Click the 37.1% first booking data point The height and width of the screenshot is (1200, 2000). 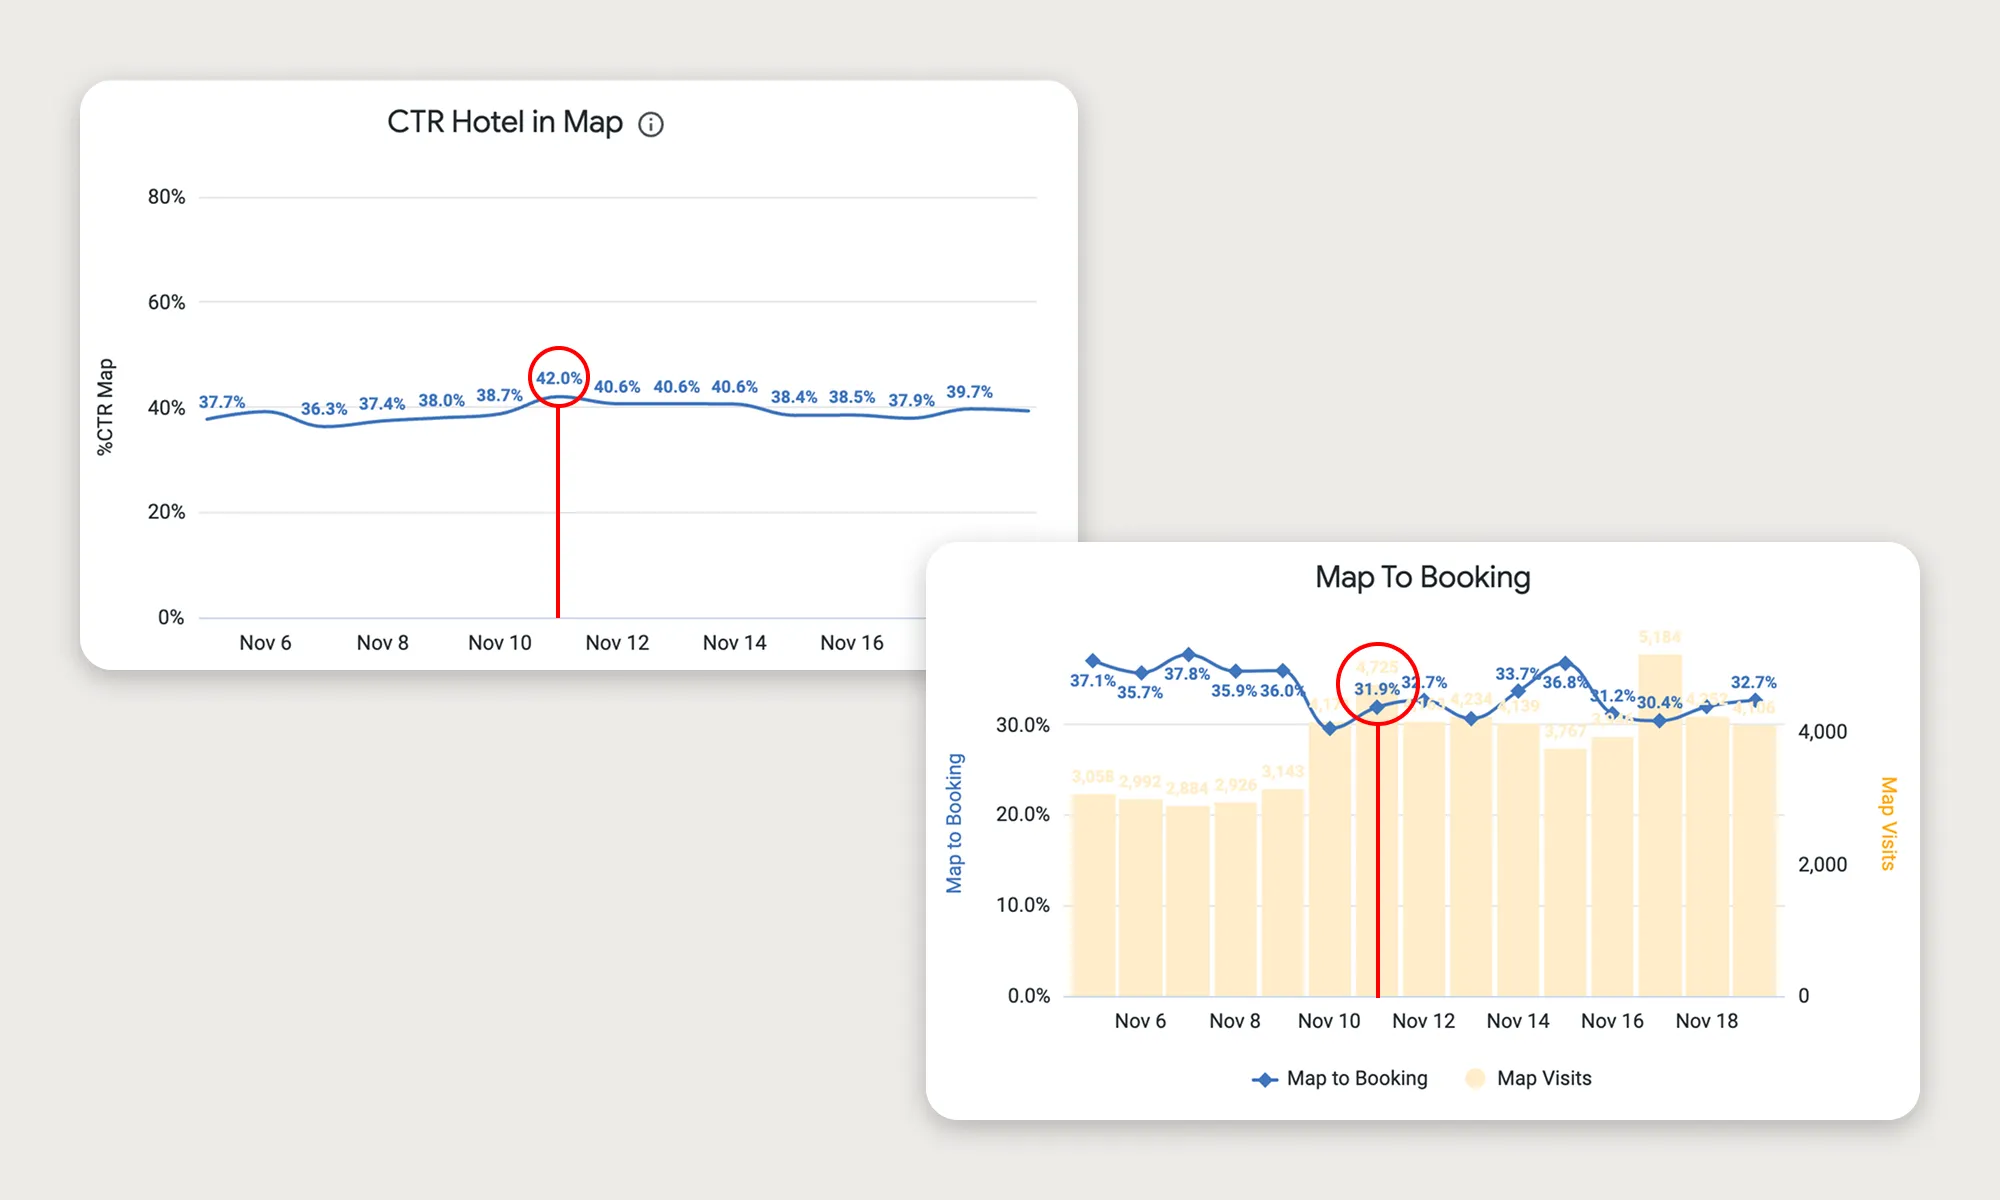tap(1093, 661)
